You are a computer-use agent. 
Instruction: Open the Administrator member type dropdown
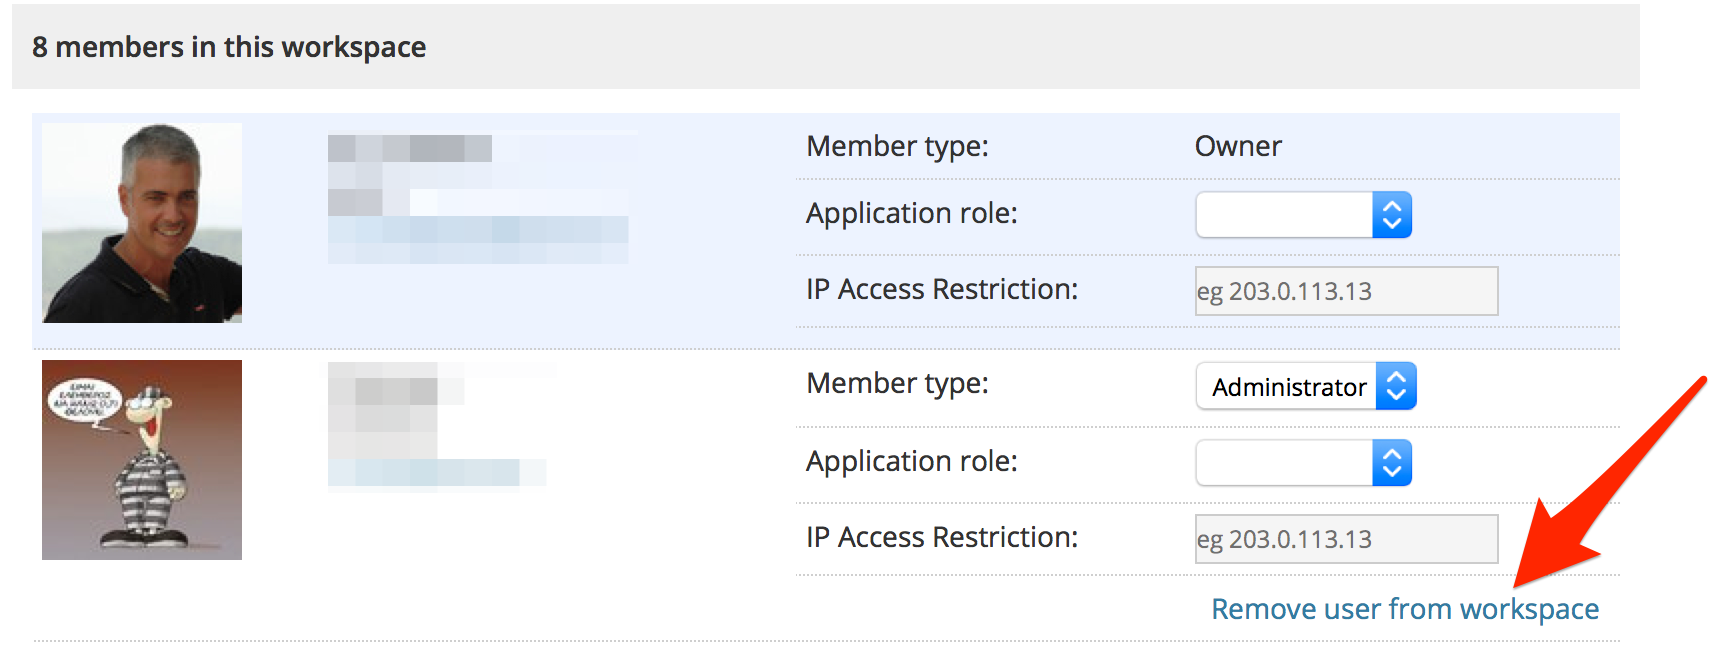(1305, 386)
